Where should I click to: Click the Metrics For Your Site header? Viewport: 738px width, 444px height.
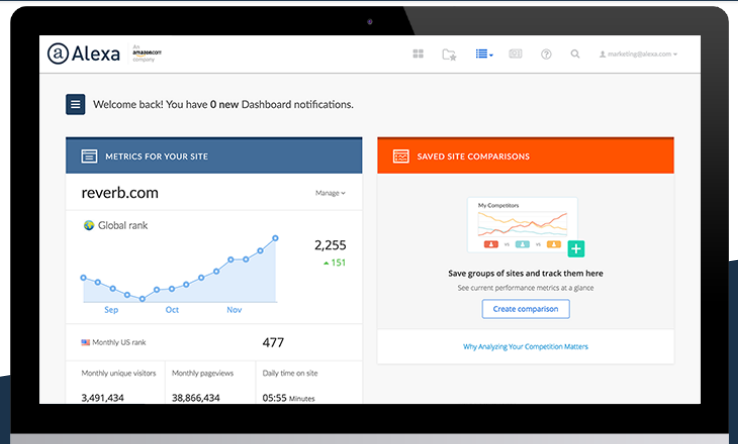pos(214,156)
